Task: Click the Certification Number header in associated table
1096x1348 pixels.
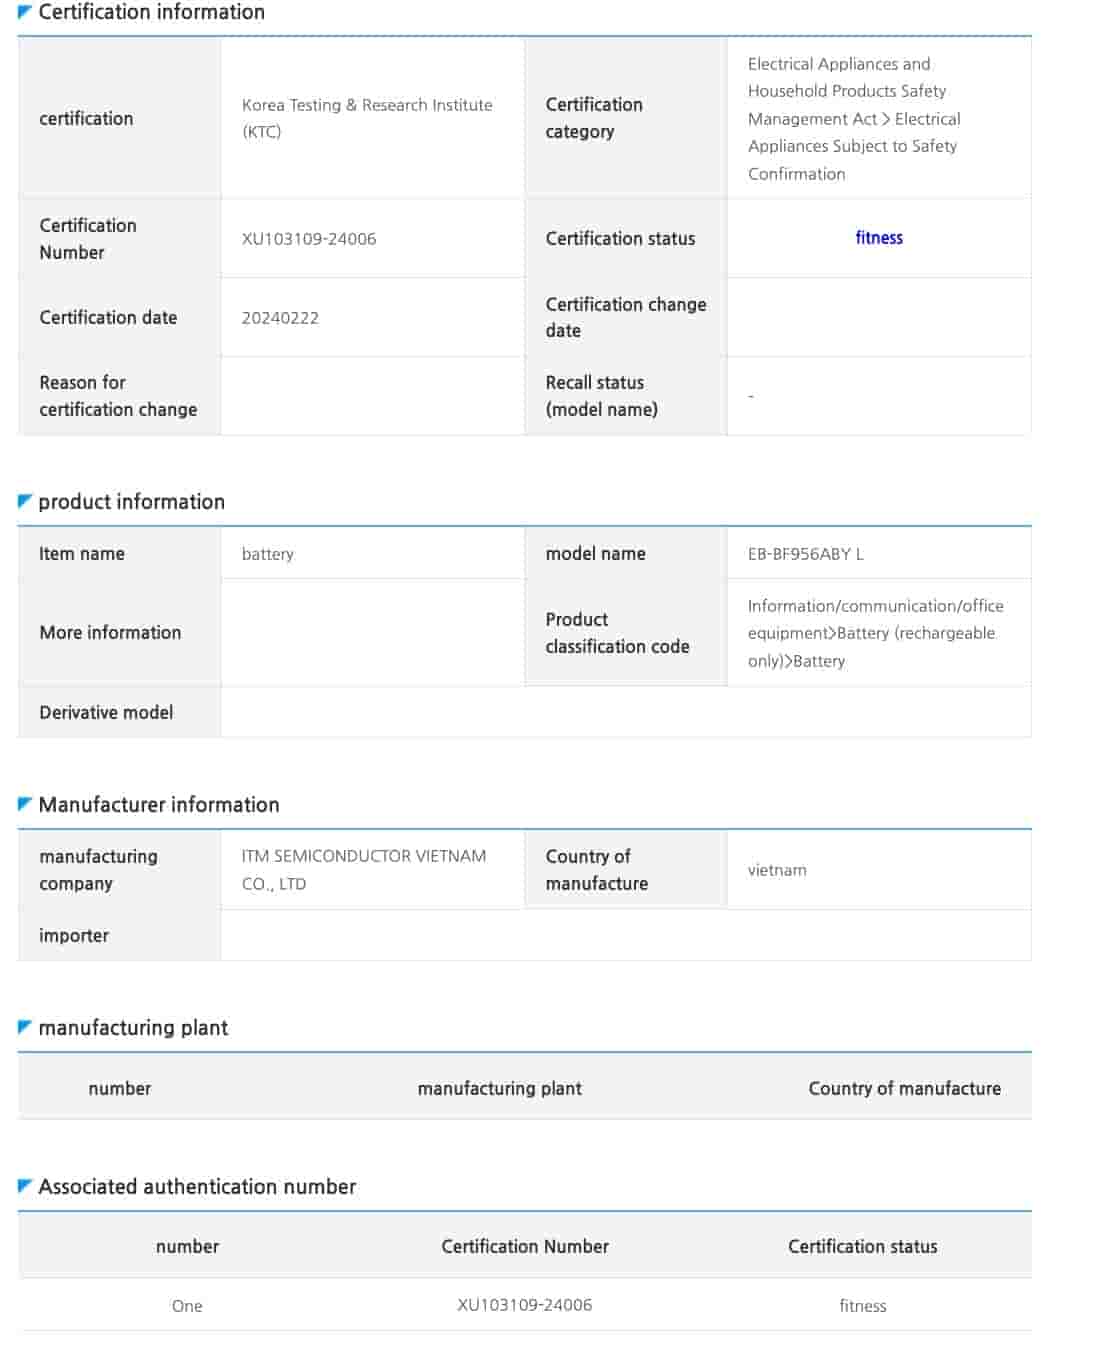Action: 524,1246
